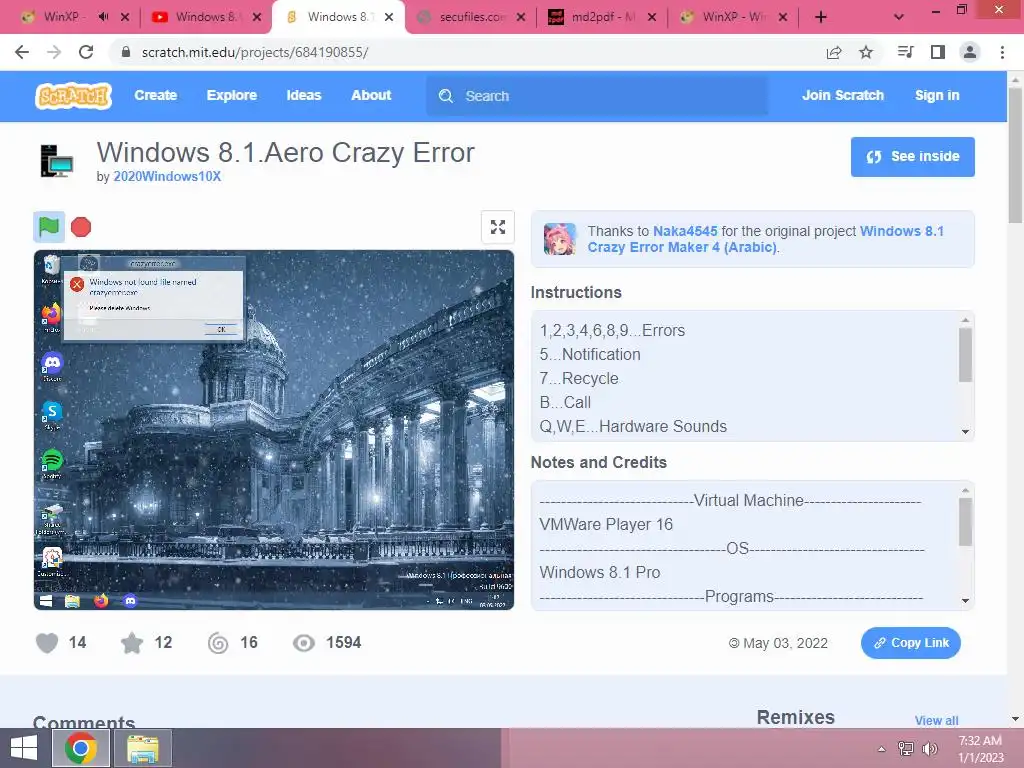Open Chrome three-dot menu
Screen dimensions: 1024x768
(1002, 52)
